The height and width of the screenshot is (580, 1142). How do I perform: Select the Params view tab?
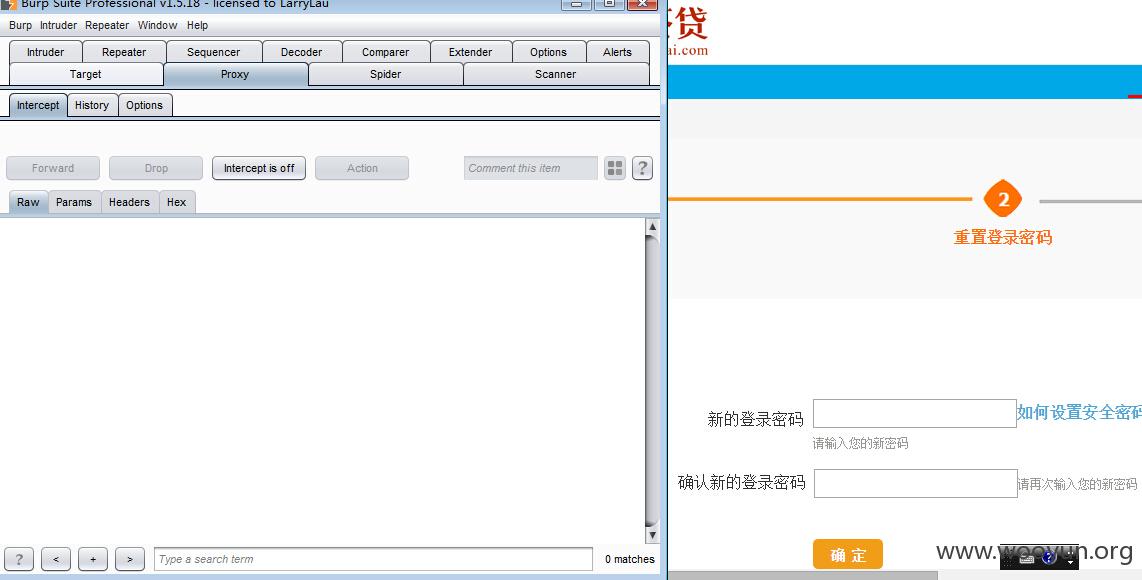tap(74, 202)
